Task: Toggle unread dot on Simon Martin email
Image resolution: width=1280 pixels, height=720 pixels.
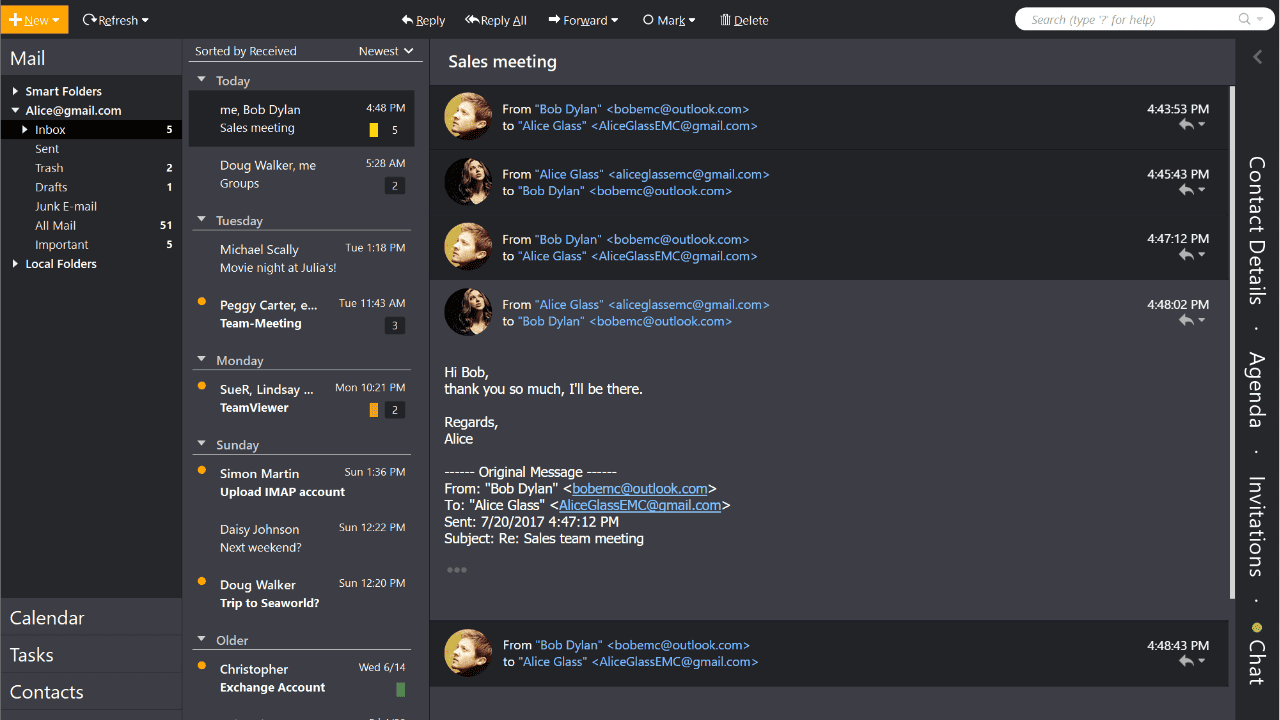Action: 202,469
